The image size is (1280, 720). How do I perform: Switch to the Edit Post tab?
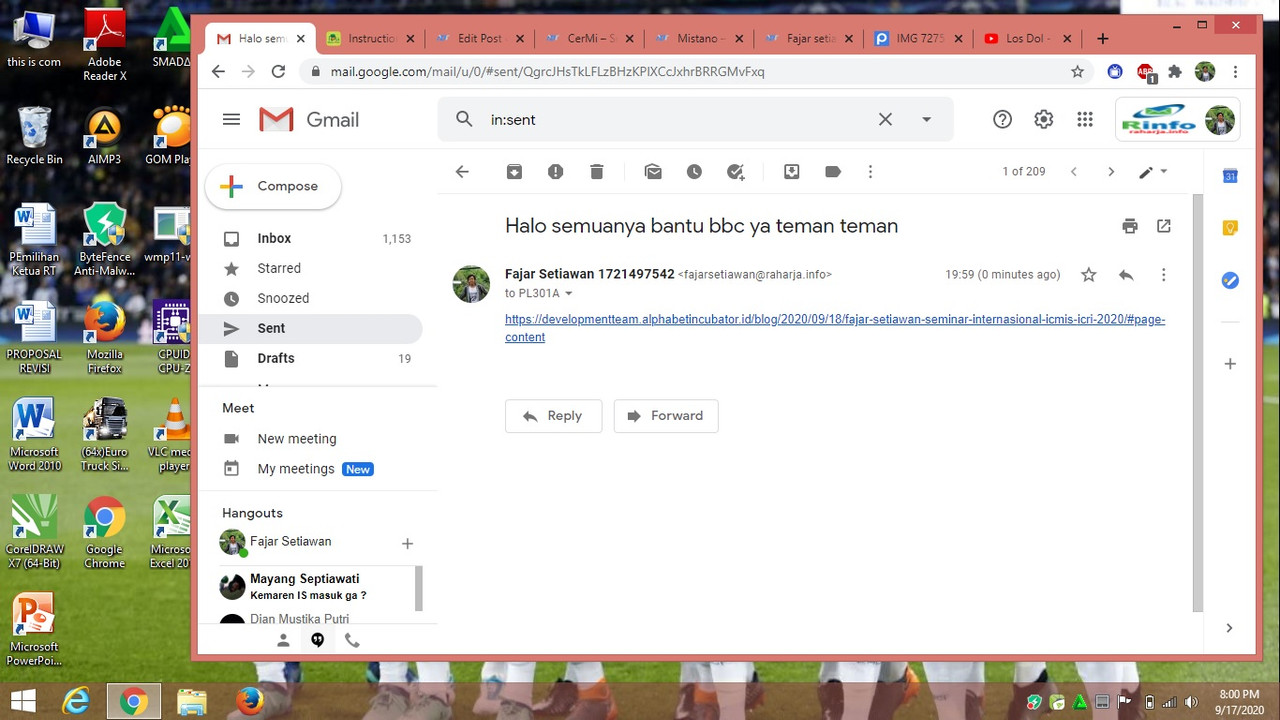pos(479,39)
